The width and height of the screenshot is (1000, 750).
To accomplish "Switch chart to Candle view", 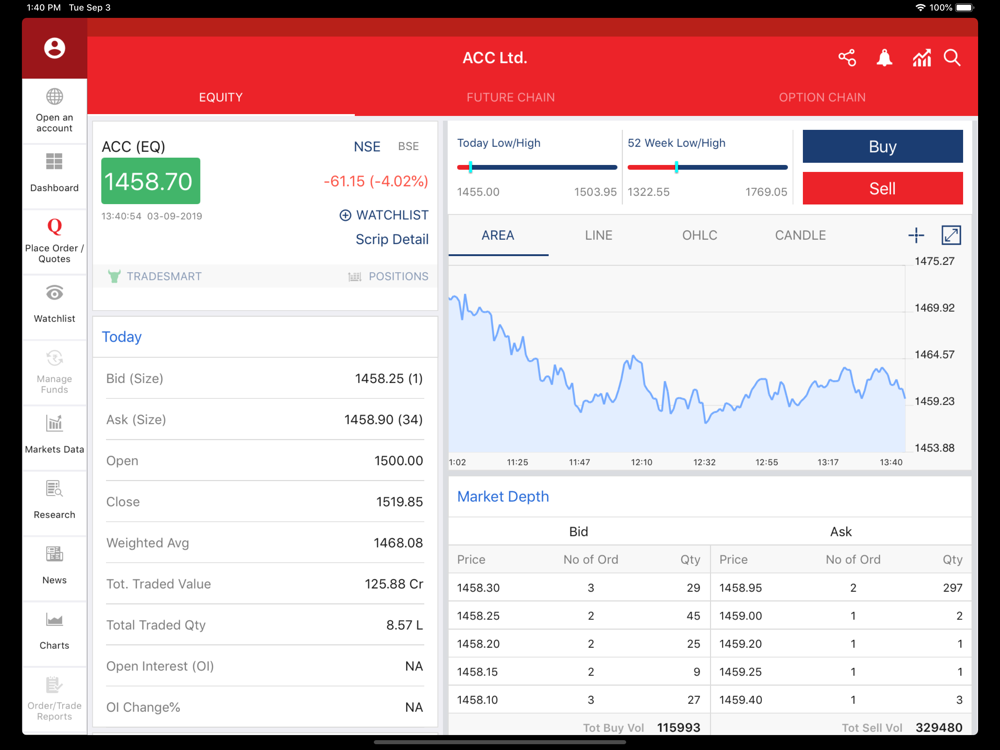I will (800, 235).
